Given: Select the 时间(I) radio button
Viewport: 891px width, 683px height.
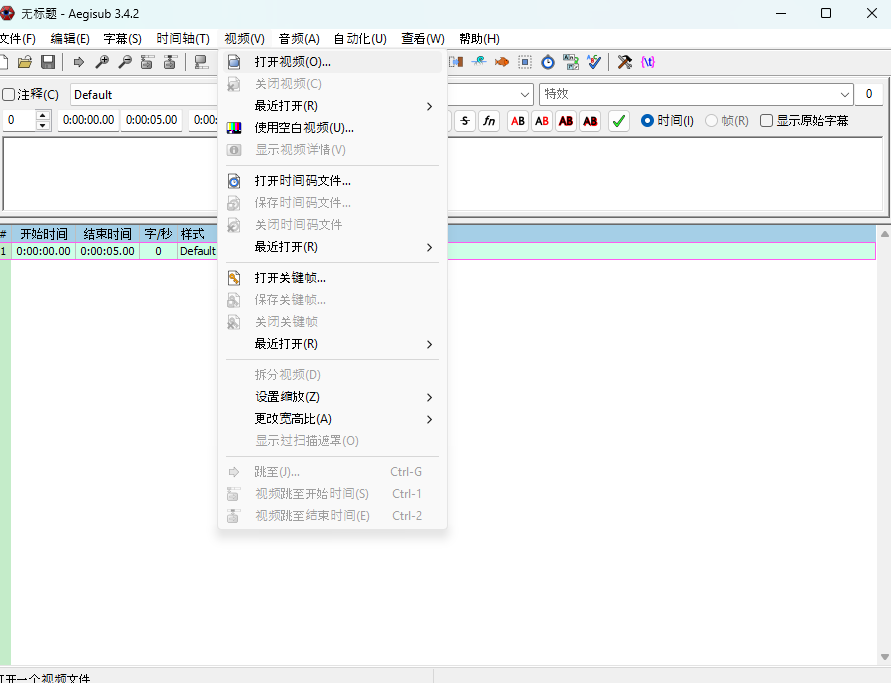Looking at the screenshot, I should click(647, 121).
